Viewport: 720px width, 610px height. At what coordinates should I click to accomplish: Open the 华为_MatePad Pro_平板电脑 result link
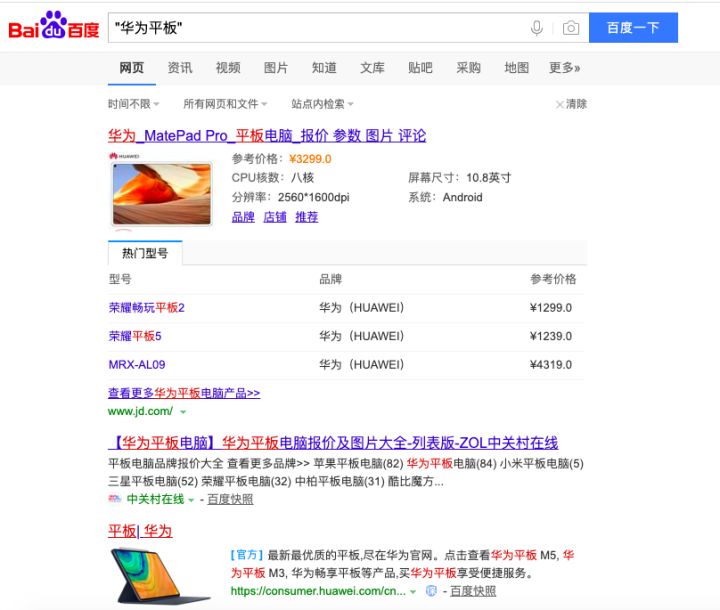point(267,136)
